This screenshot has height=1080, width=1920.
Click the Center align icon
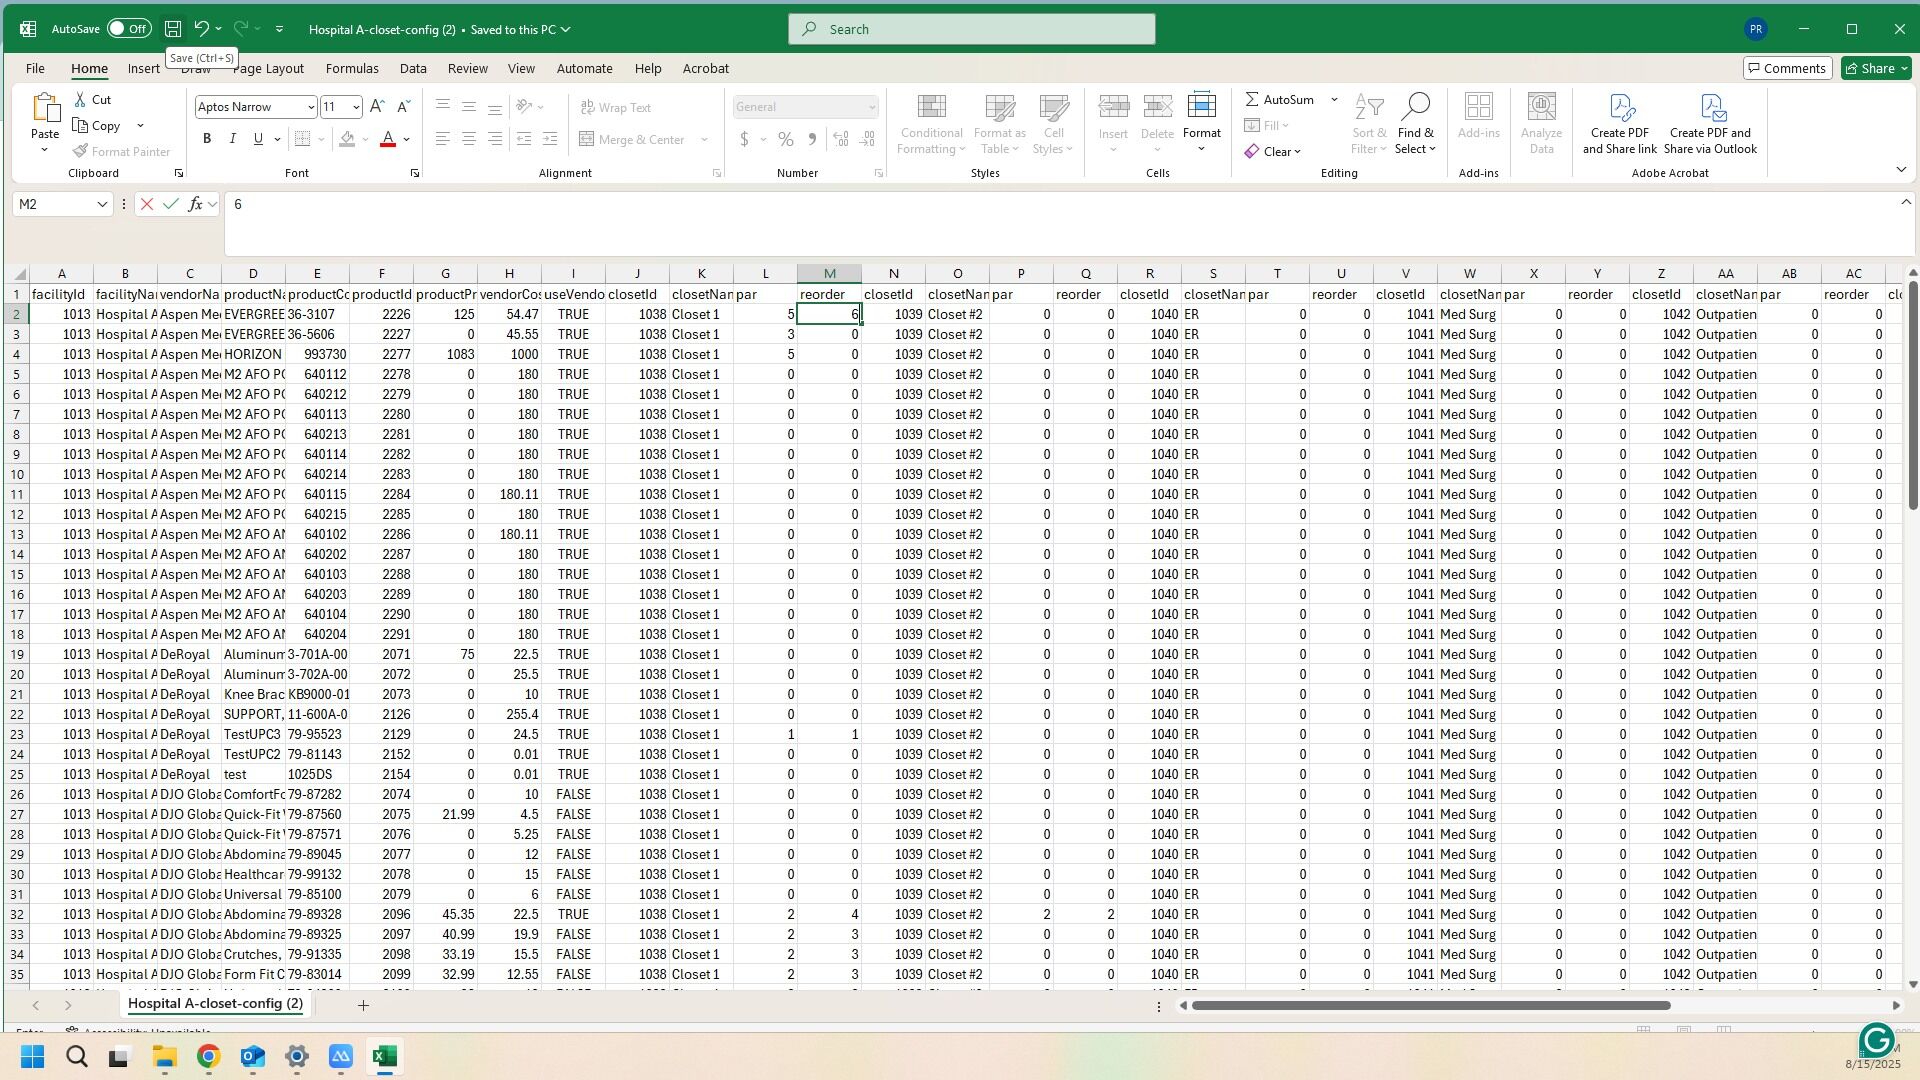point(468,139)
